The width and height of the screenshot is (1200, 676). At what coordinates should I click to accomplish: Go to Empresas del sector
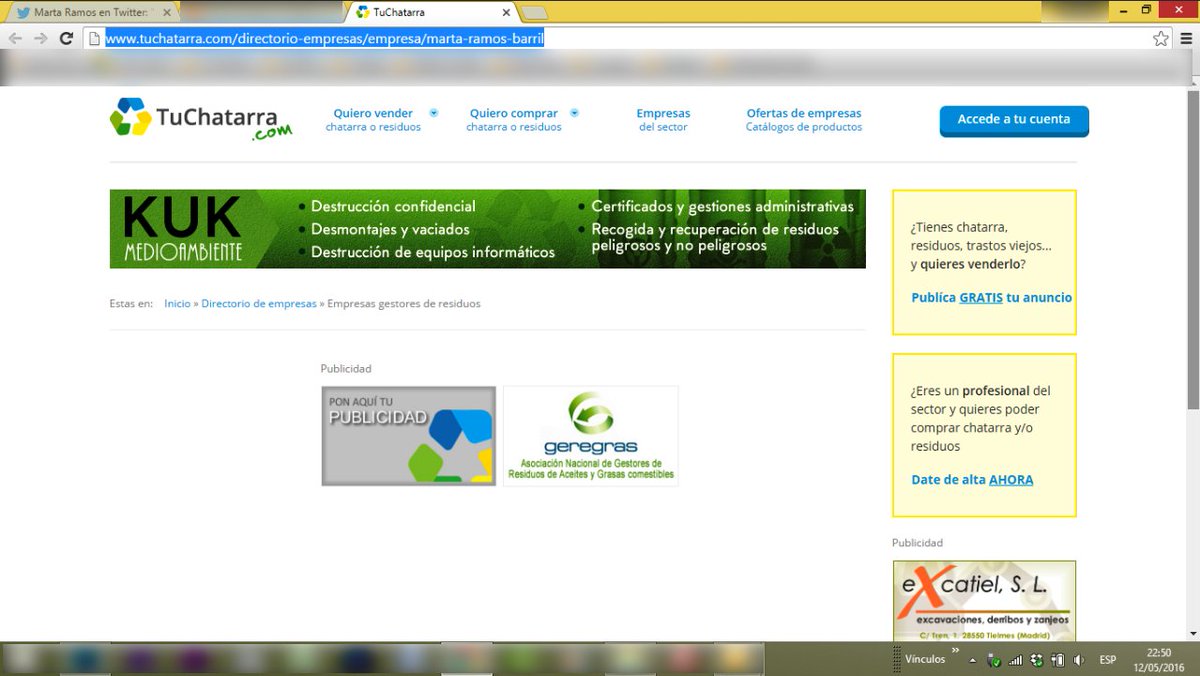coord(663,120)
